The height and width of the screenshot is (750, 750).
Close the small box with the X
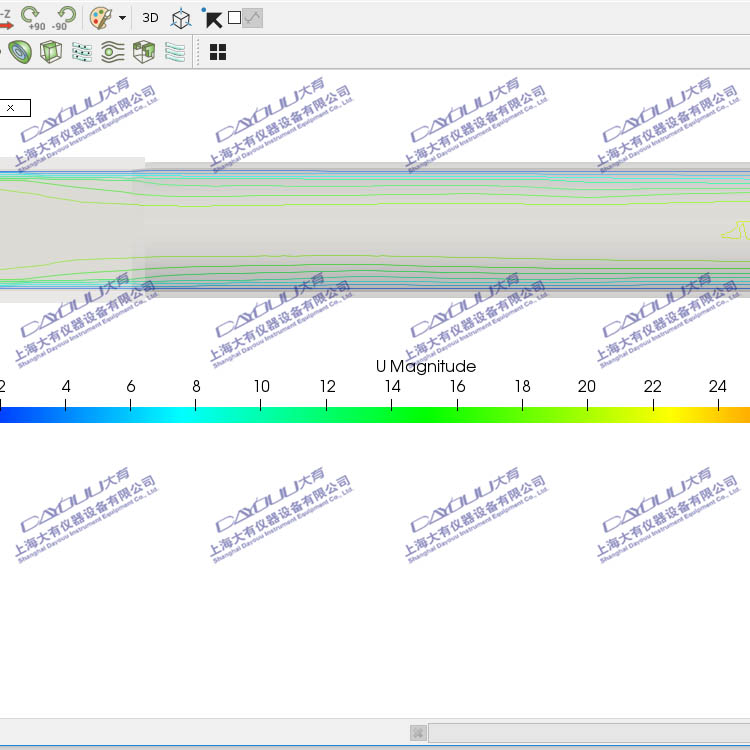(11, 108)
